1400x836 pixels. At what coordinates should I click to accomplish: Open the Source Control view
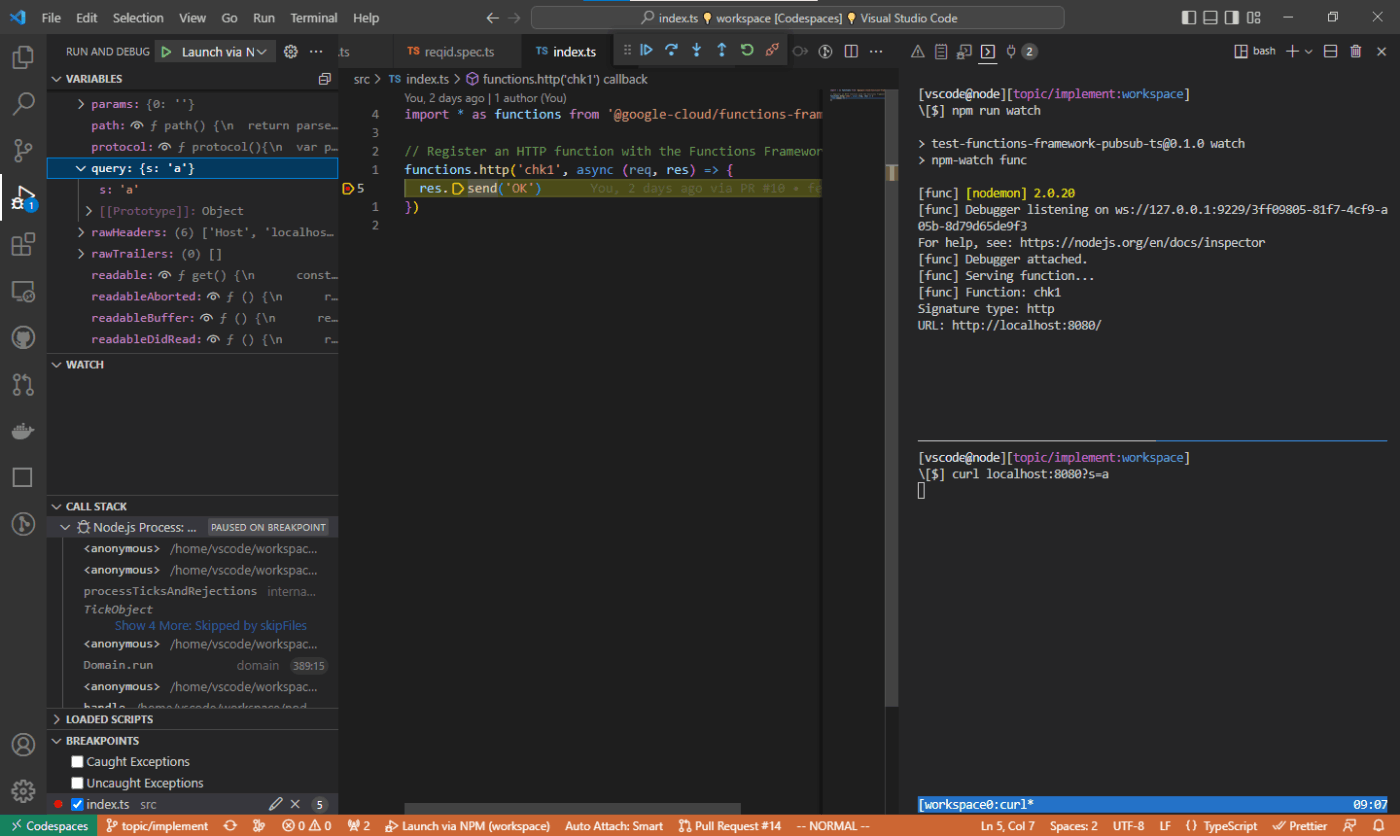coord(22,151)
